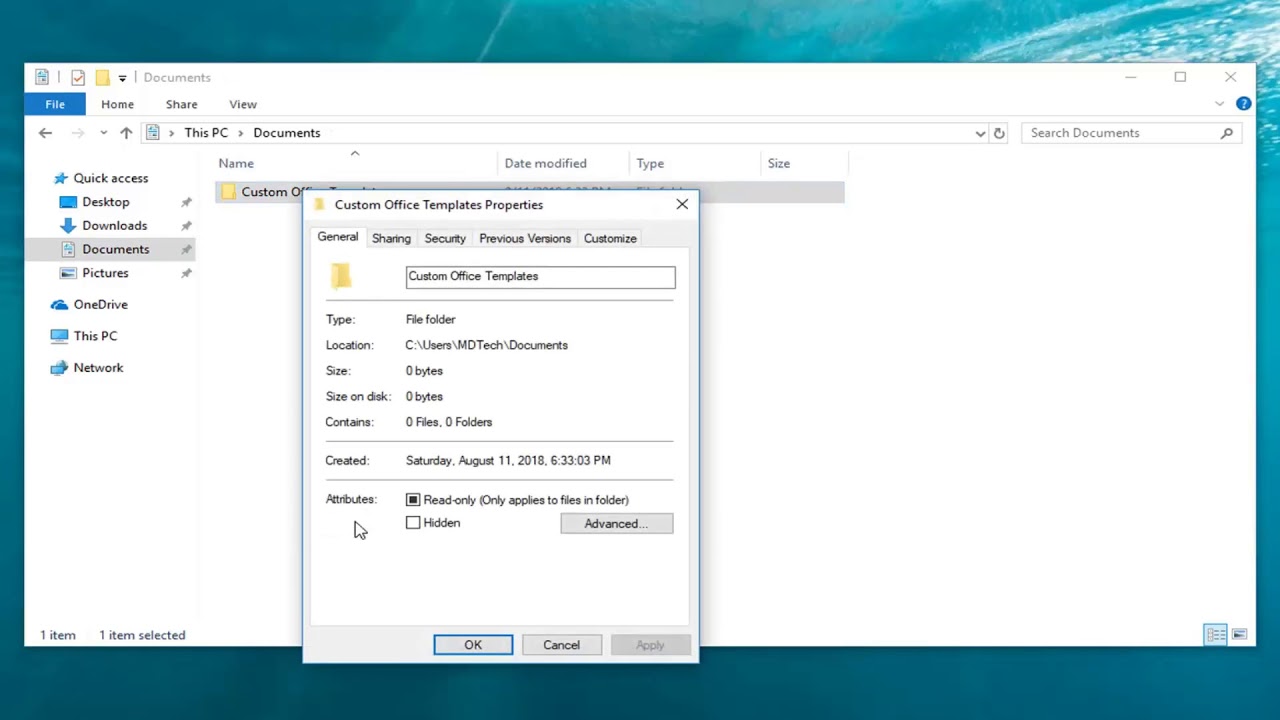Confirm Properties with OK button

(473, 645)
